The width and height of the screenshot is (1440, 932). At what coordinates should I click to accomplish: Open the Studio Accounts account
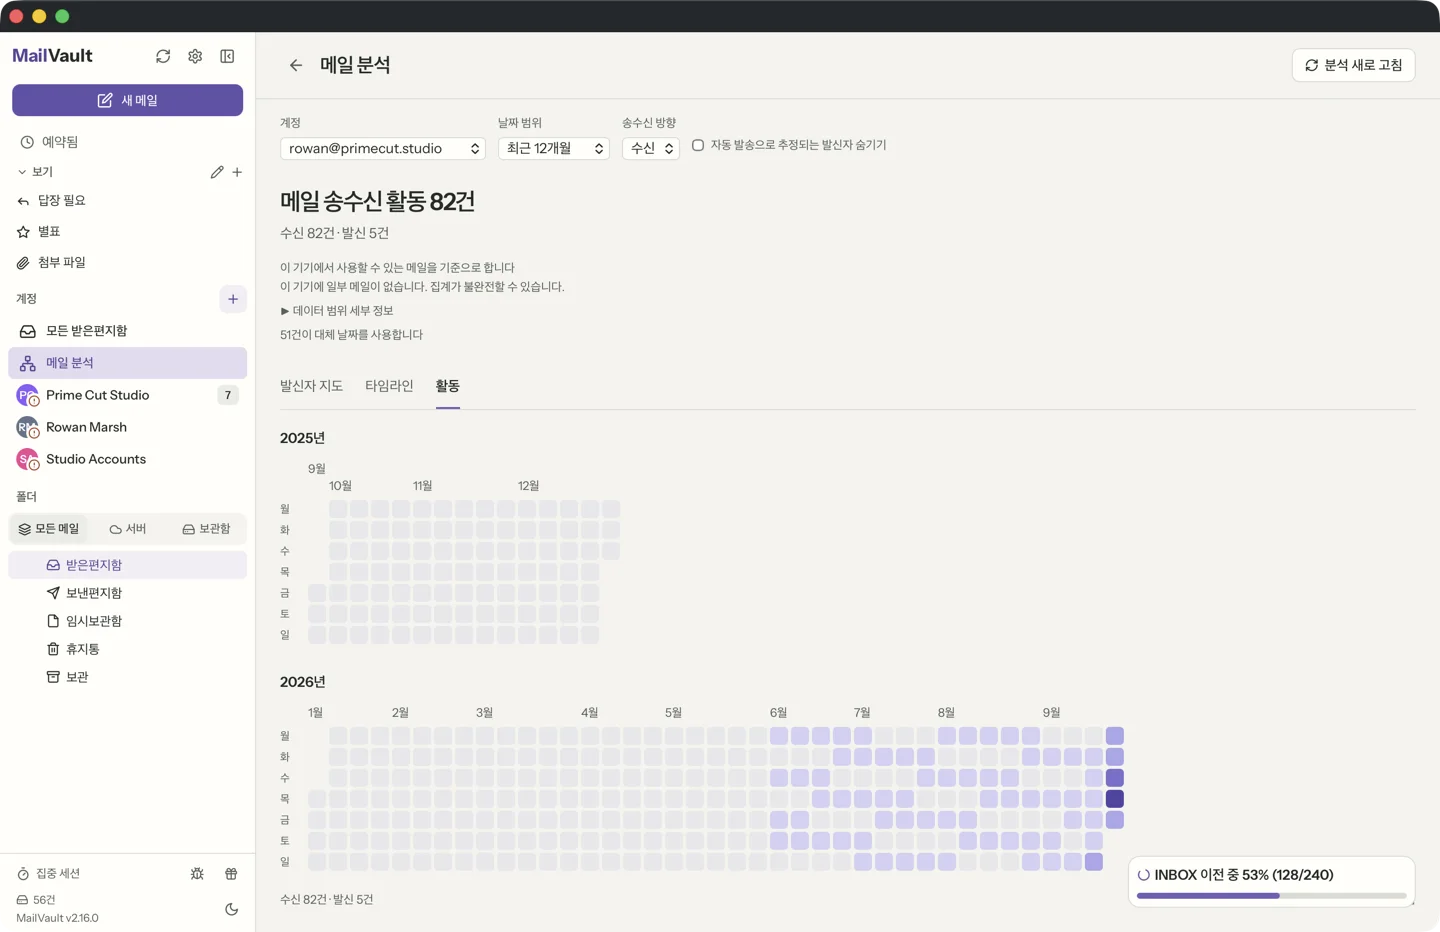[128, 459]
